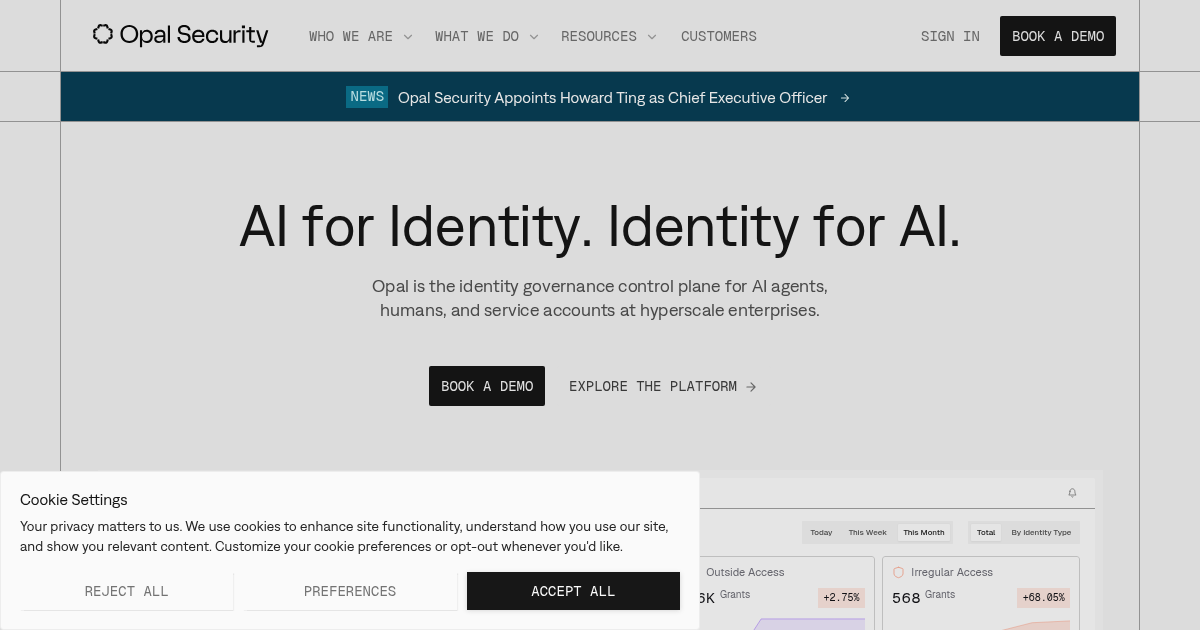Click the shield icon beside Irregular Access

(x=898, y=572)
